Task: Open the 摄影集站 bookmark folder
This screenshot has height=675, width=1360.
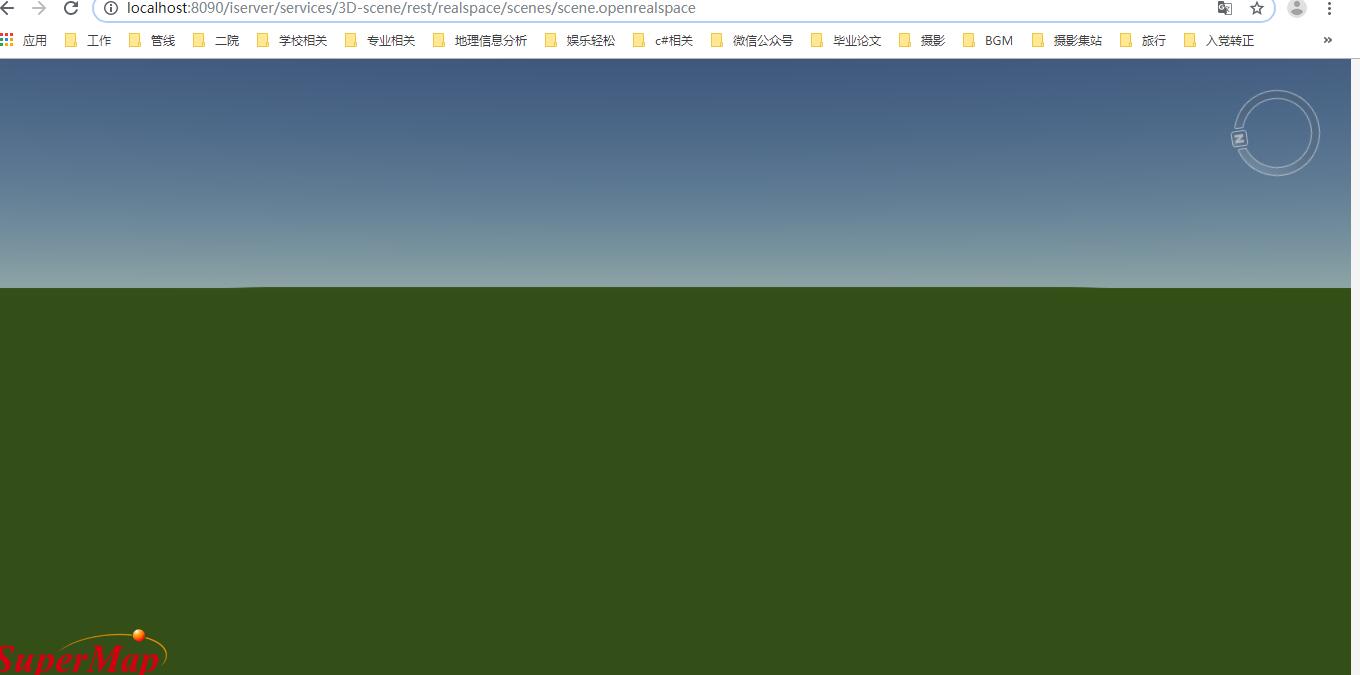Action: tap(1067, 40)
